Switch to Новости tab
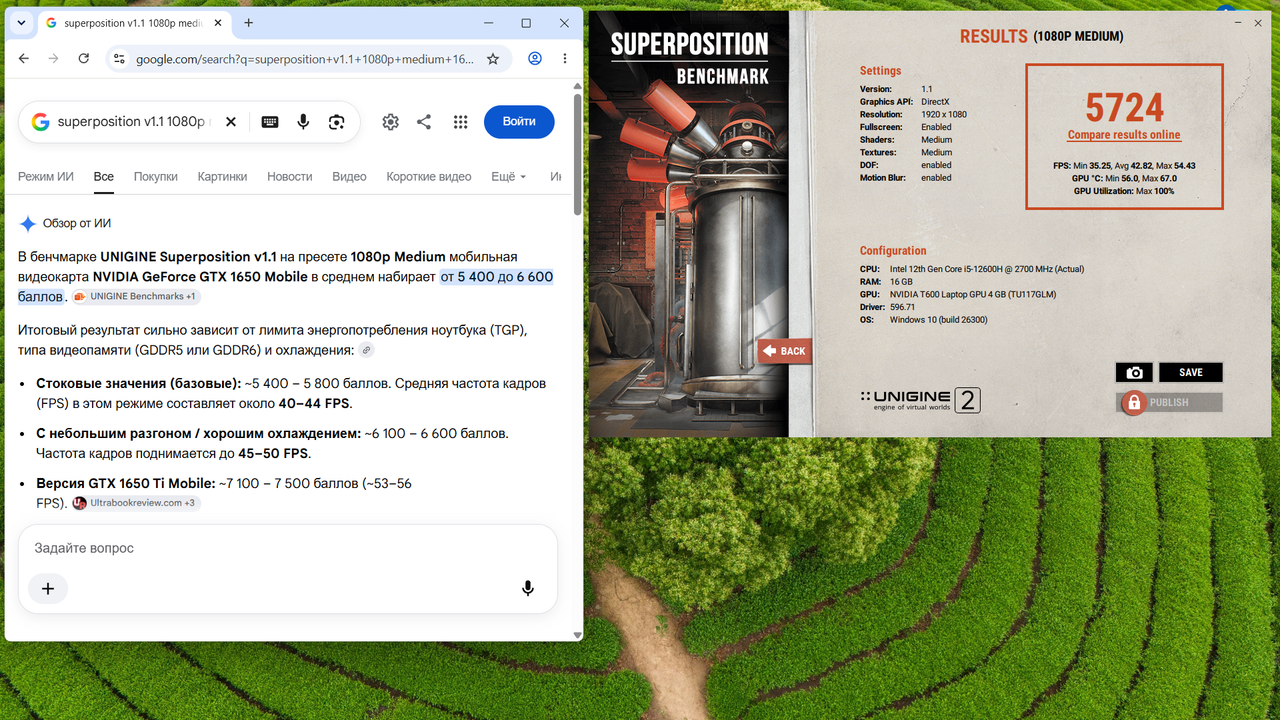1280x720 pixels. [x=290, y=177]
